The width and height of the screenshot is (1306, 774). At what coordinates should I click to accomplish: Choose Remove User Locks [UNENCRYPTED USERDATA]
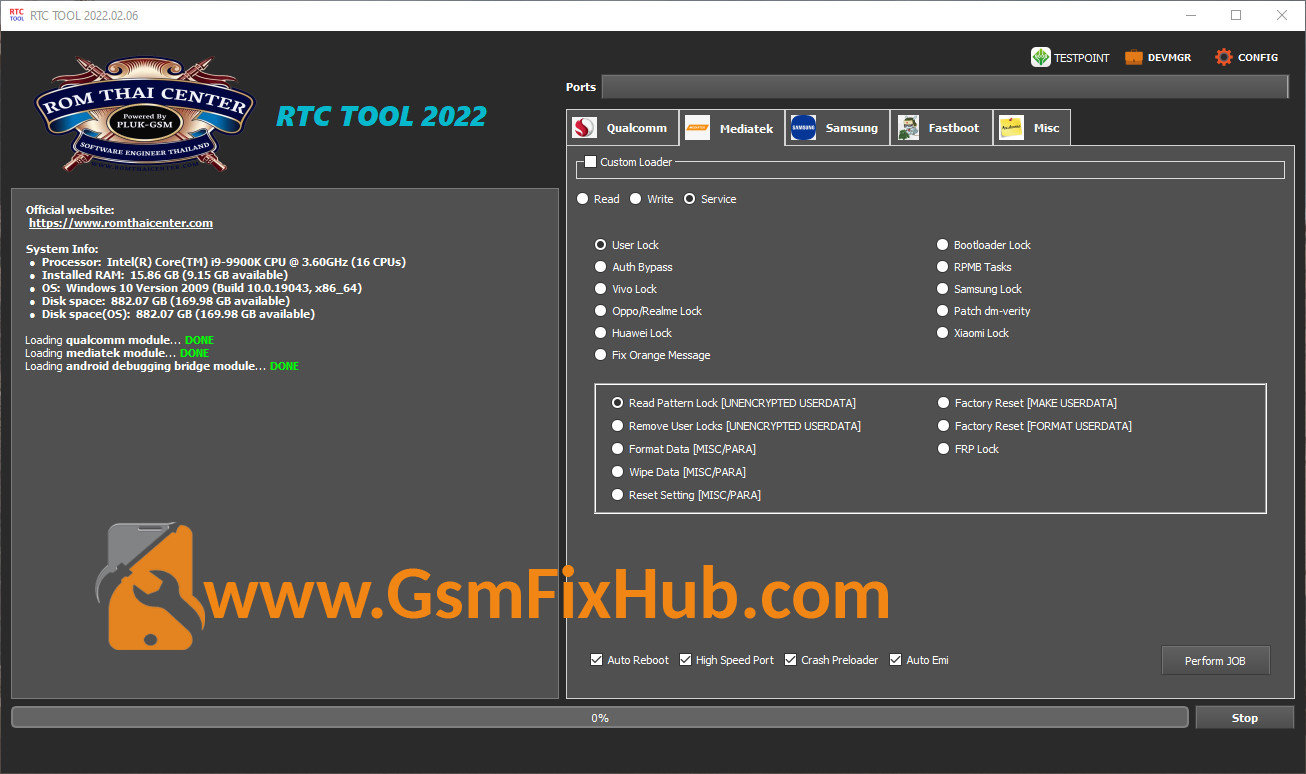click(x=618, y=426)
